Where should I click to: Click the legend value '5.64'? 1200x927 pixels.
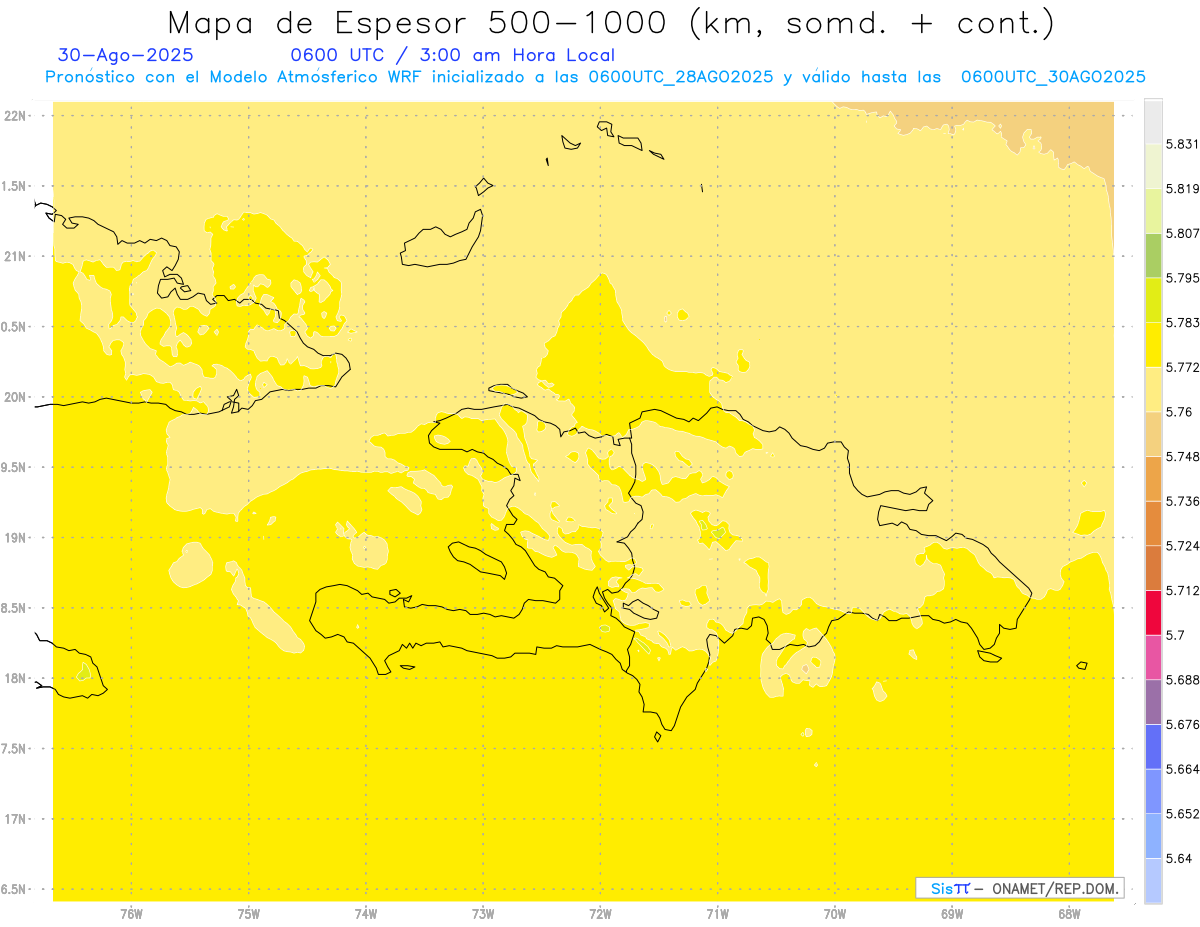click(1179, 859)
